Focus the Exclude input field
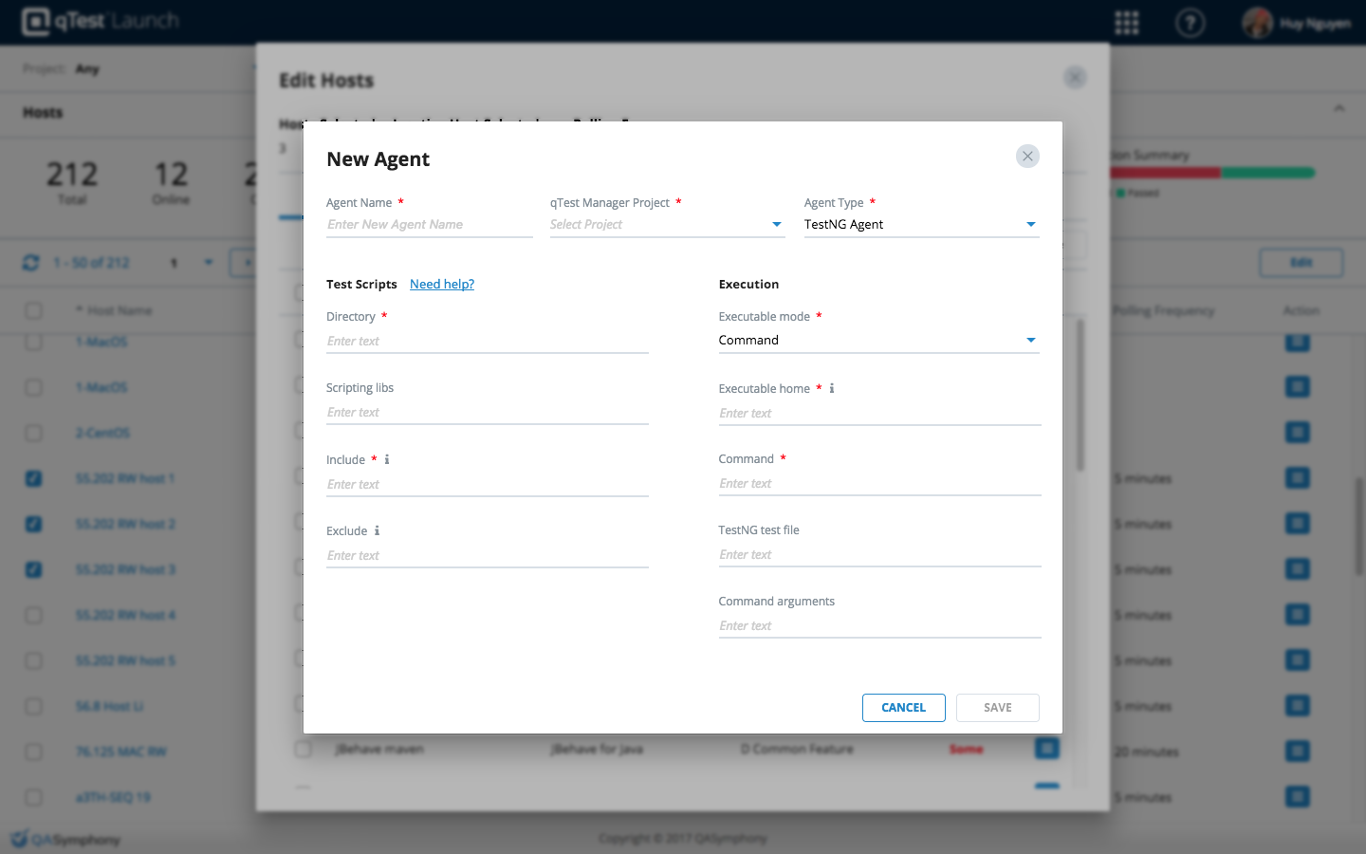 [x=488, y=555]
